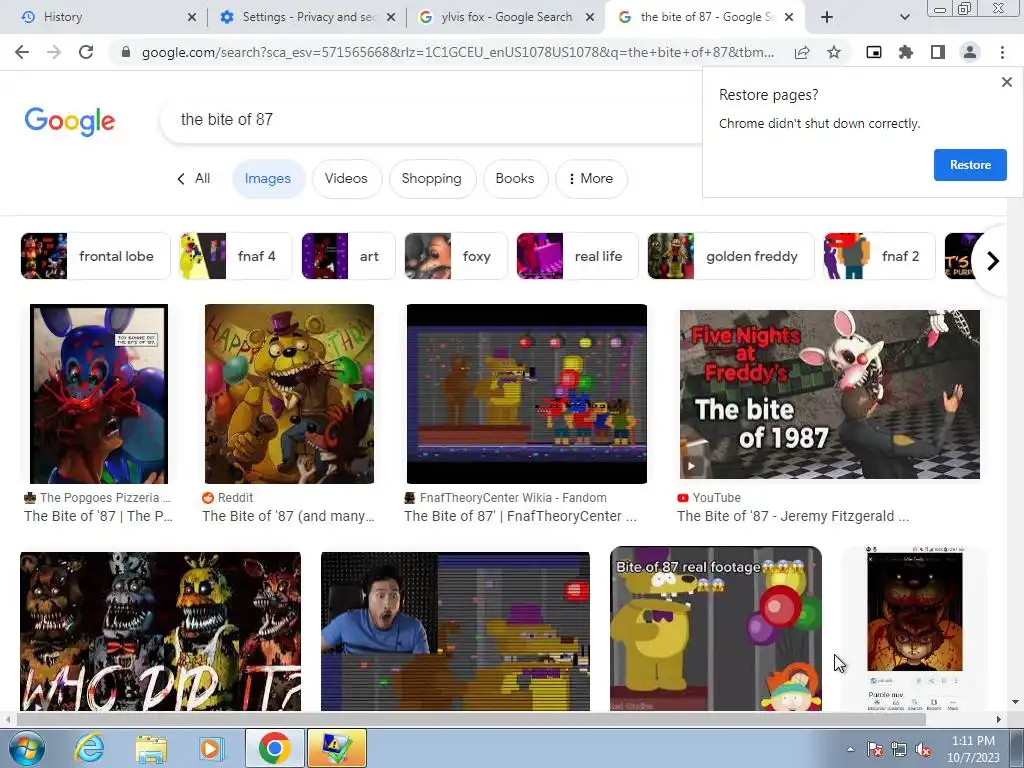Open the media control toolbar icon
The image size is (1024, 768).
874,52
